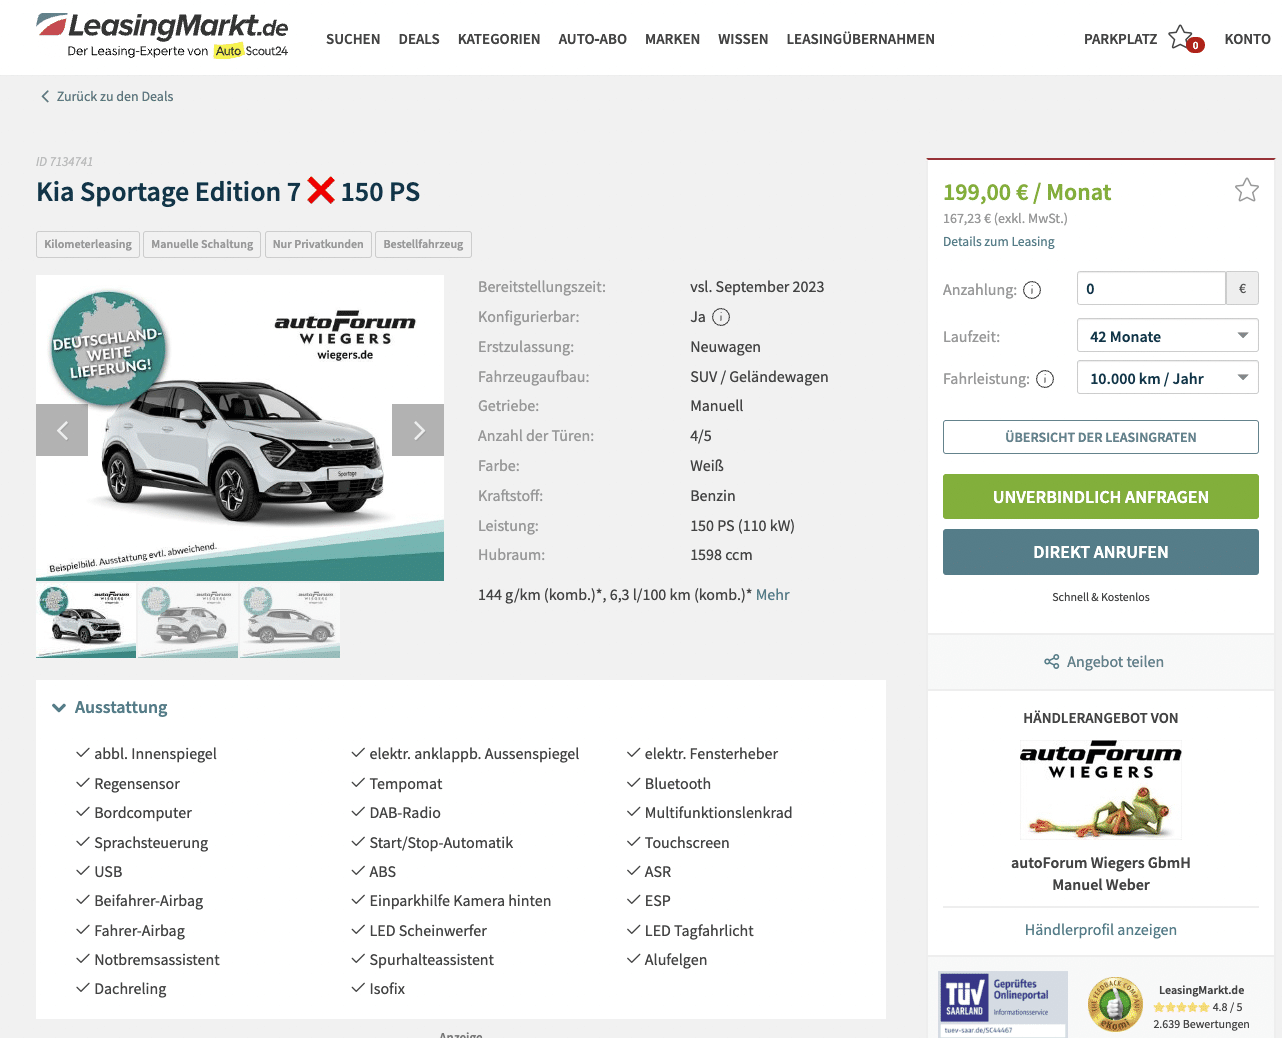Image resolution: width=1282 pixels, height=1038 pixels.
Task: Open the Laufzeit 42 Monate dropdown
Action: pyautogui.click(x=1167, y=336)
